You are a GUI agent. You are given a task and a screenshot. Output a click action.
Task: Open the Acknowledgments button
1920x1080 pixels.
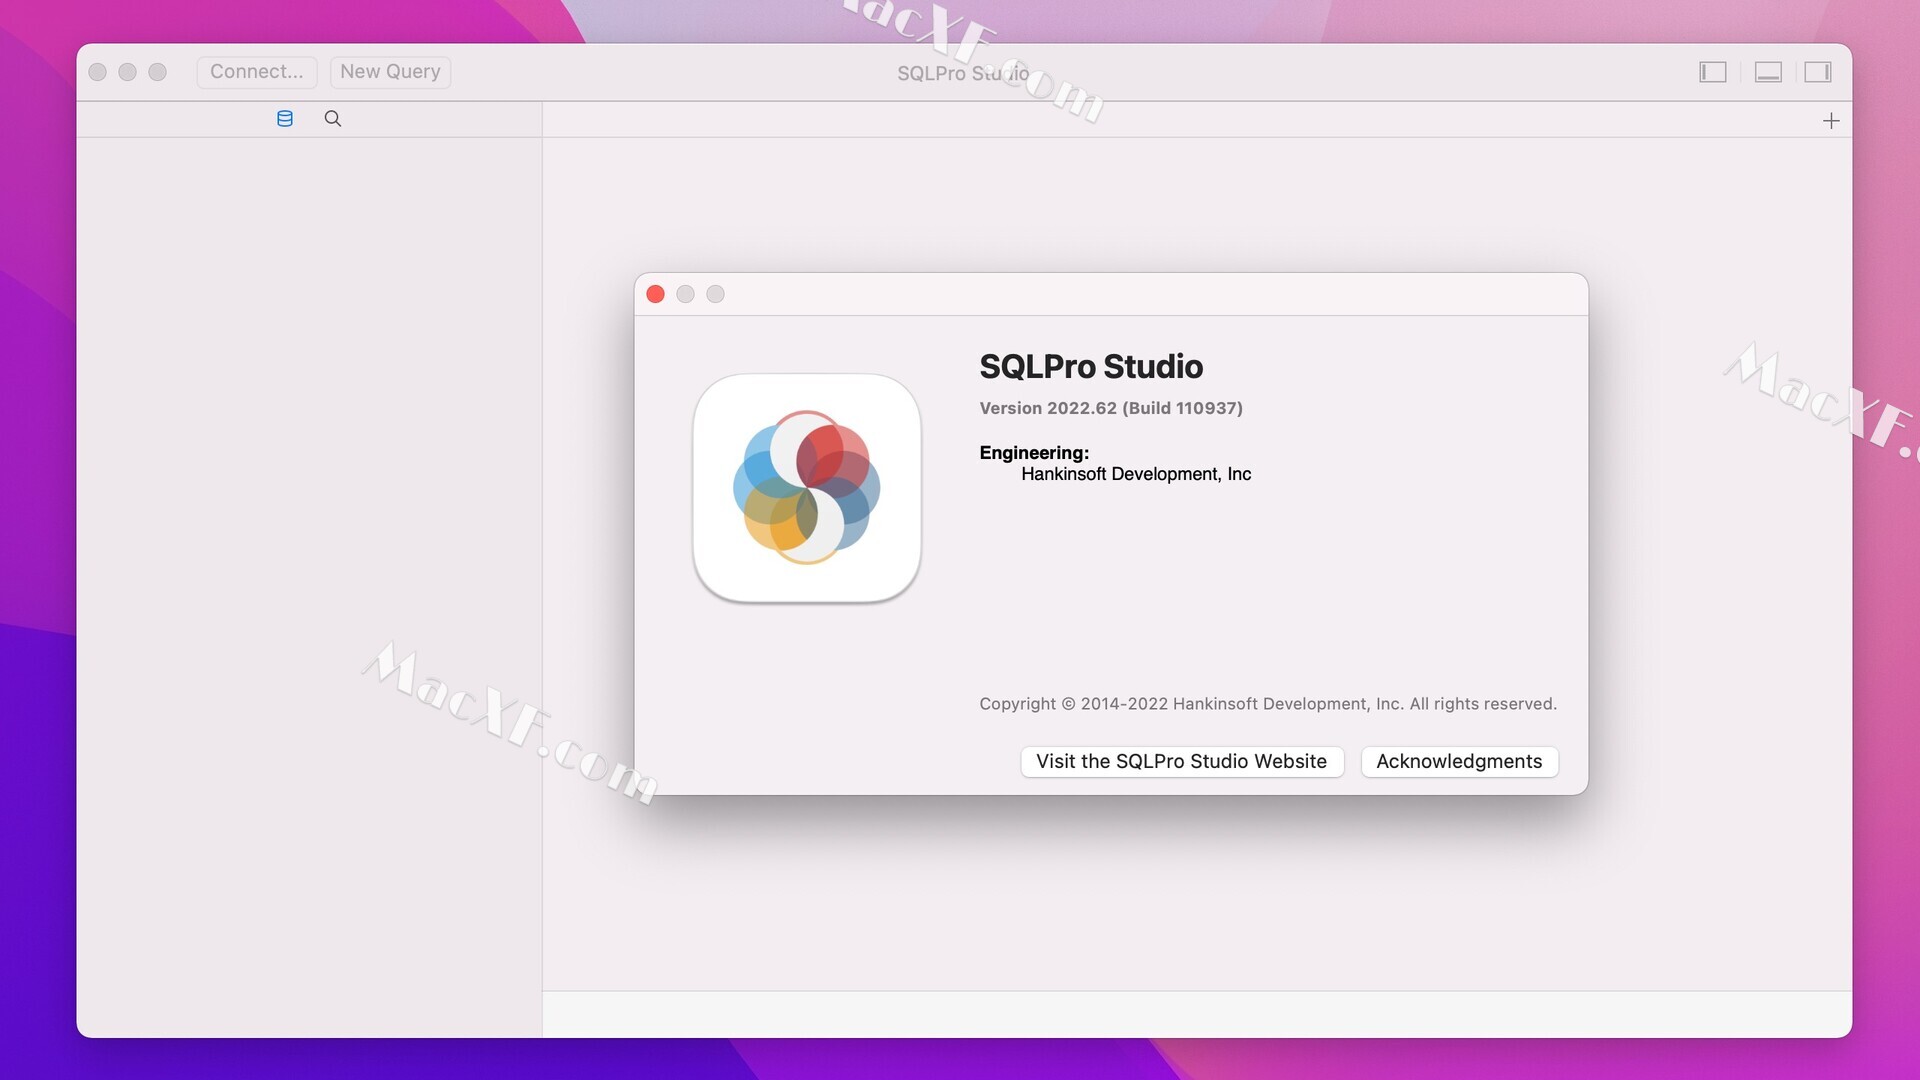(1459, 761)
